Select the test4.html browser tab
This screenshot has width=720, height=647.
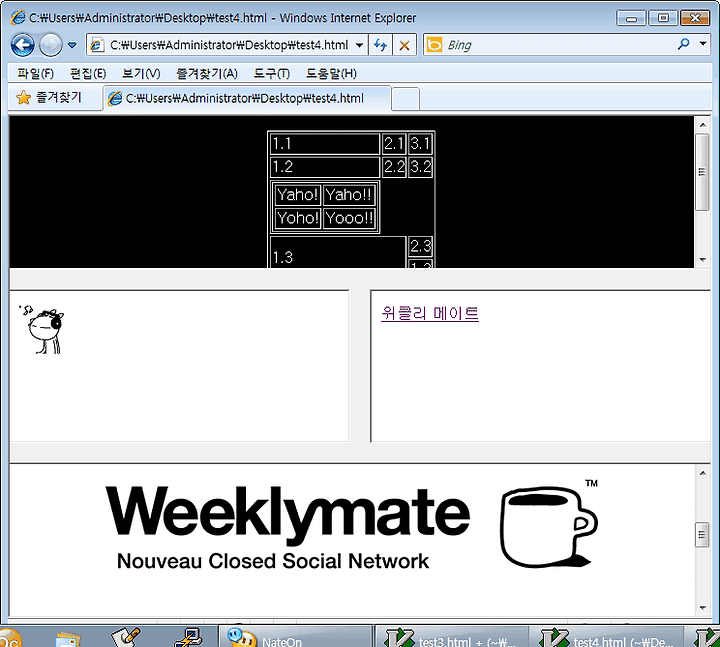[247, 98]
